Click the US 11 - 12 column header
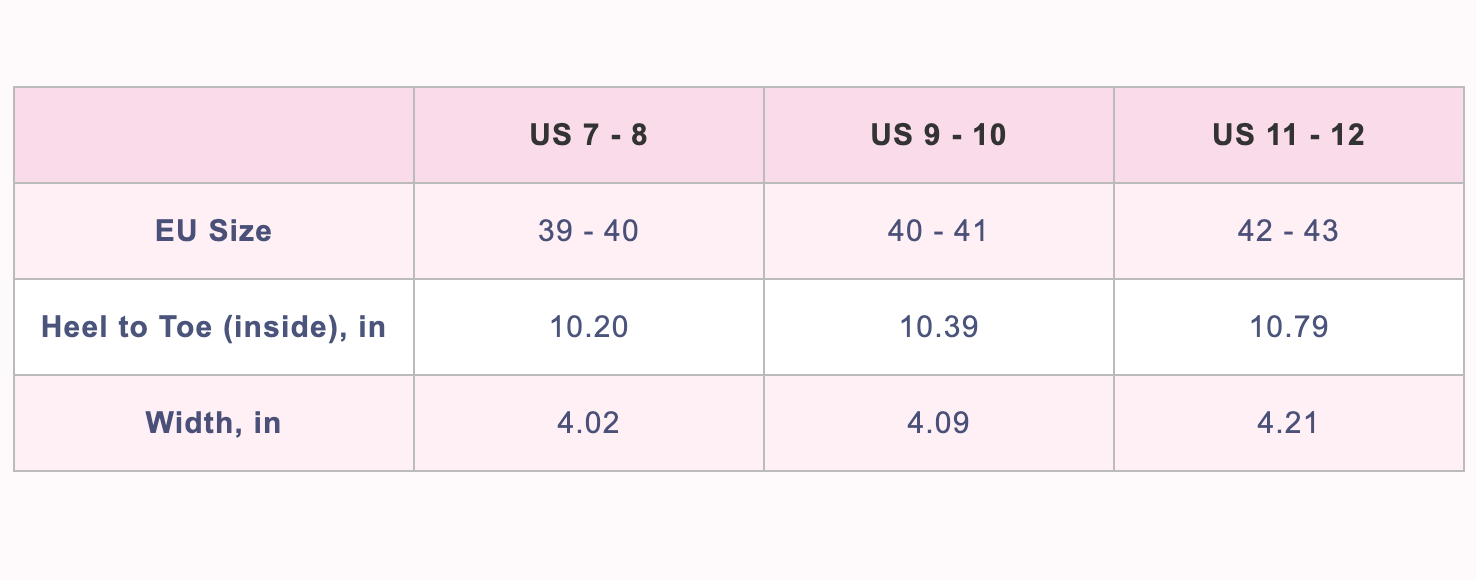 pos(1288,135)
